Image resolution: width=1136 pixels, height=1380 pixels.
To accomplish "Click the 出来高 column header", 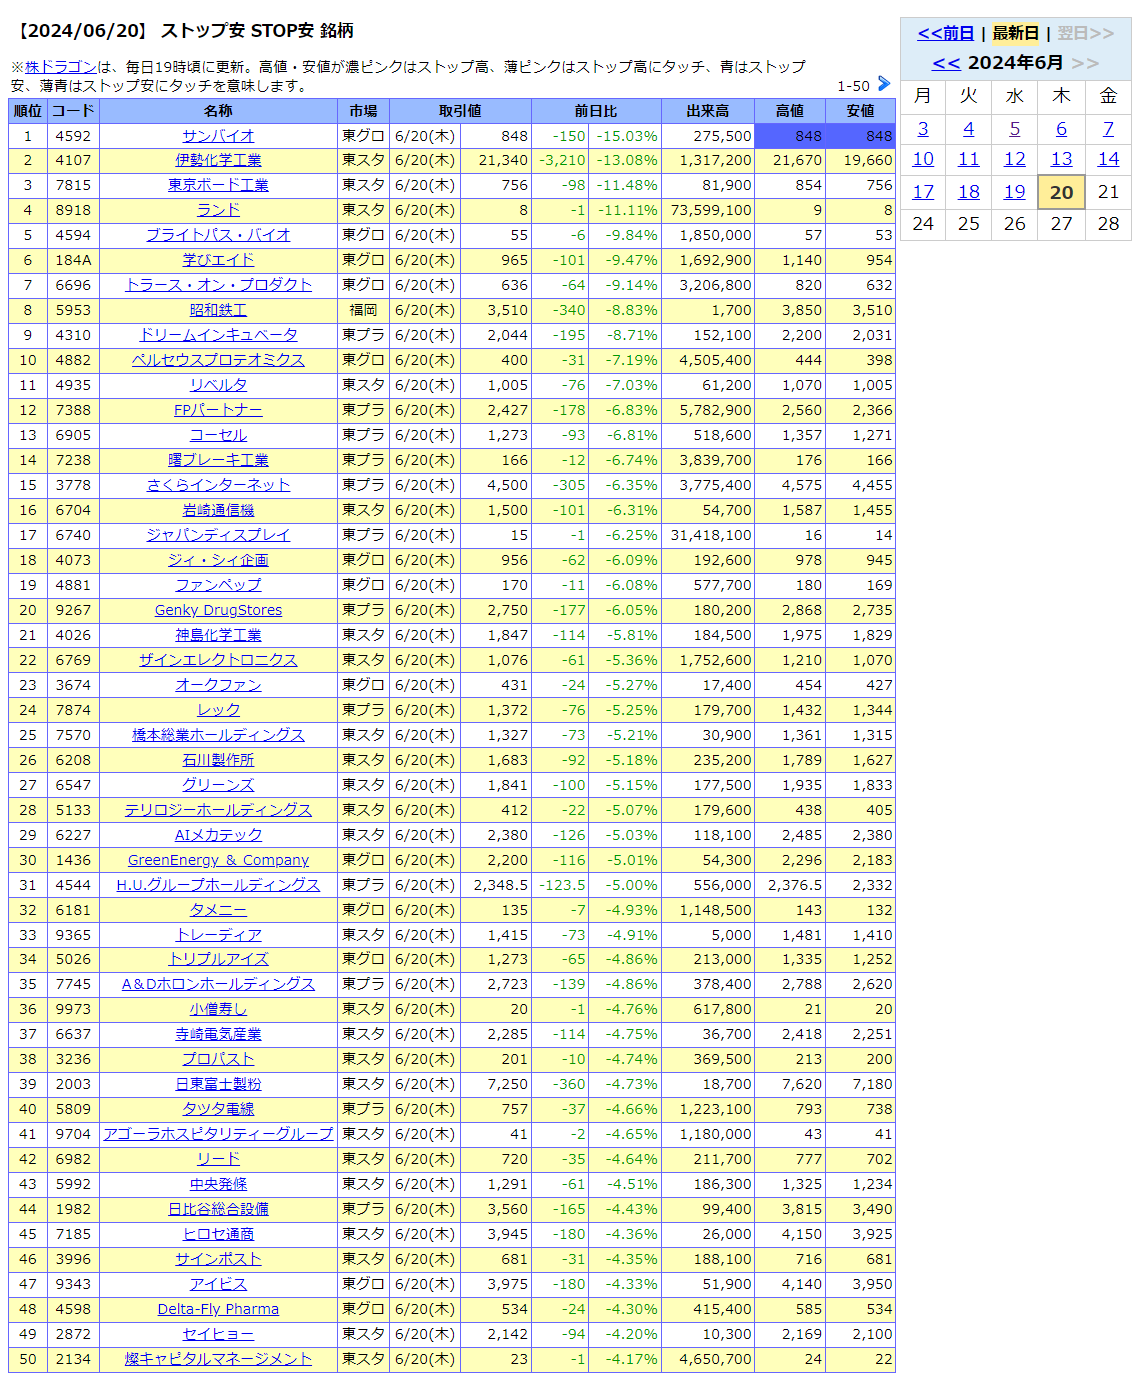I will 708,111.
